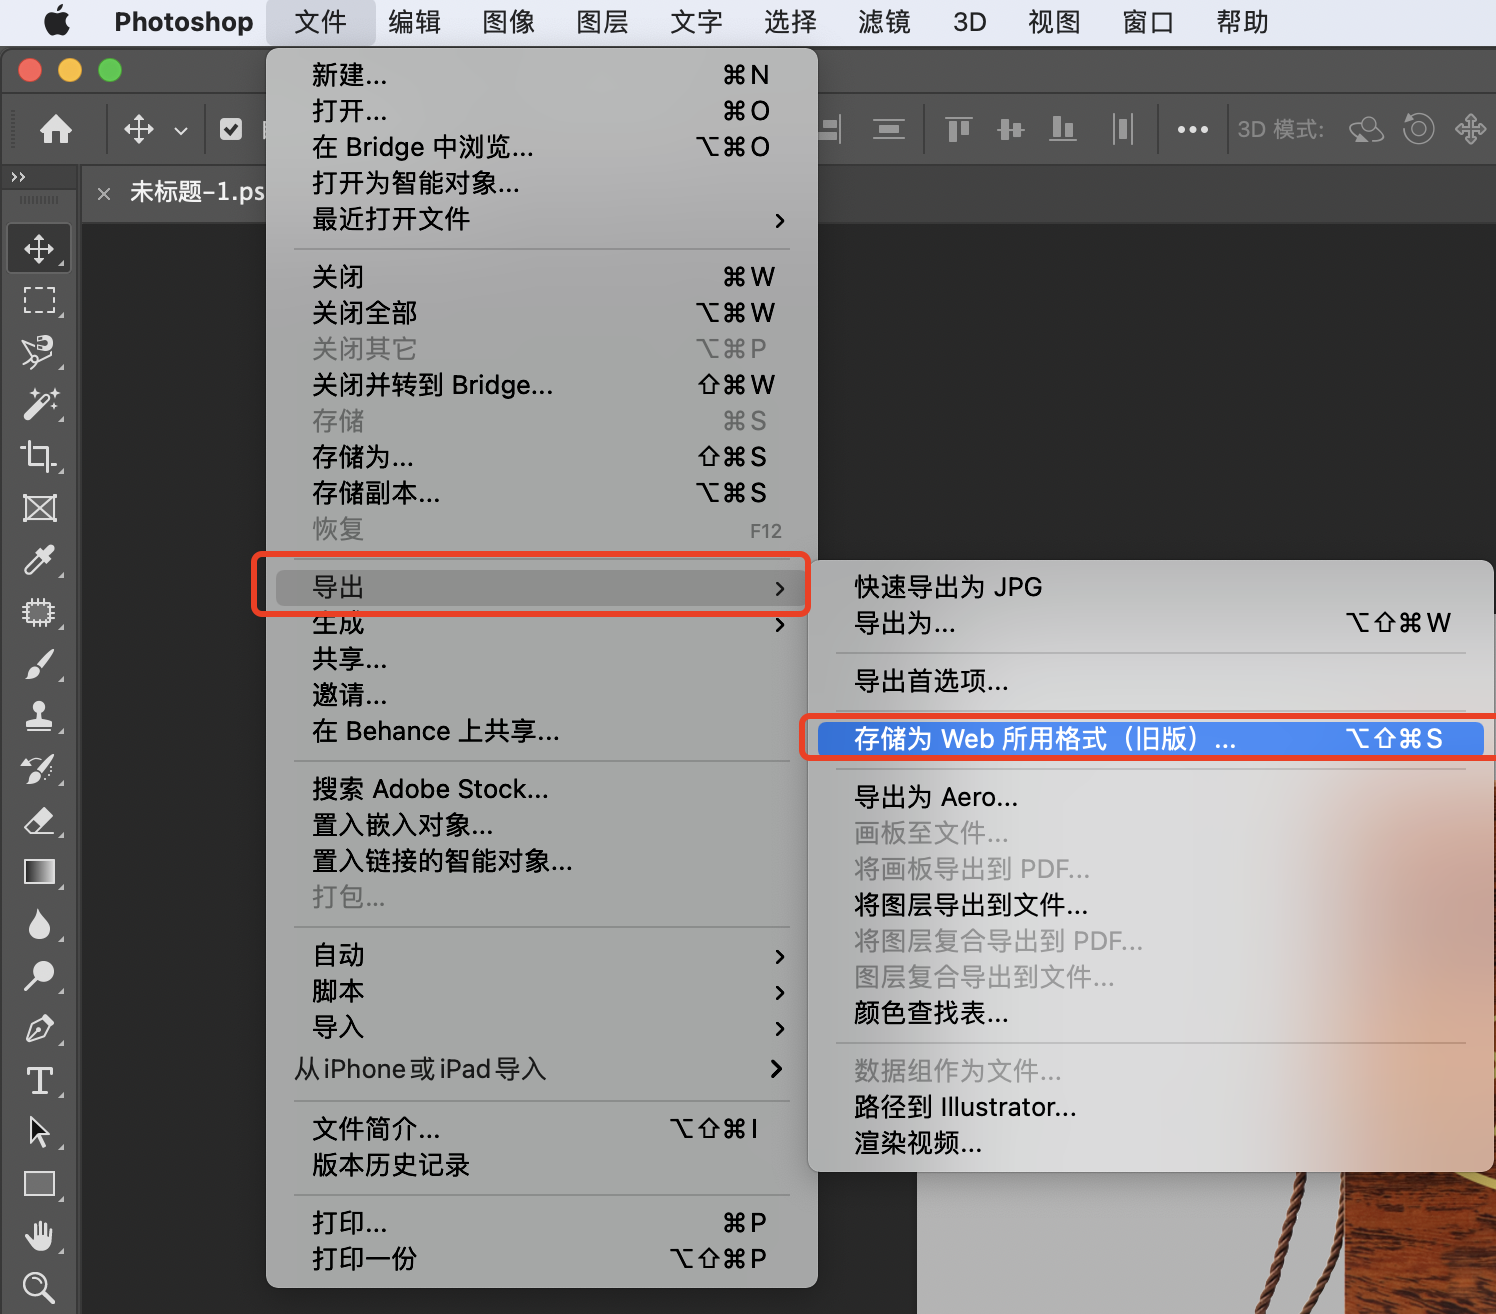Choose the Eyedropper tool
The width and height of the screenshot is (1496, 1314).
tap(39, 560)
